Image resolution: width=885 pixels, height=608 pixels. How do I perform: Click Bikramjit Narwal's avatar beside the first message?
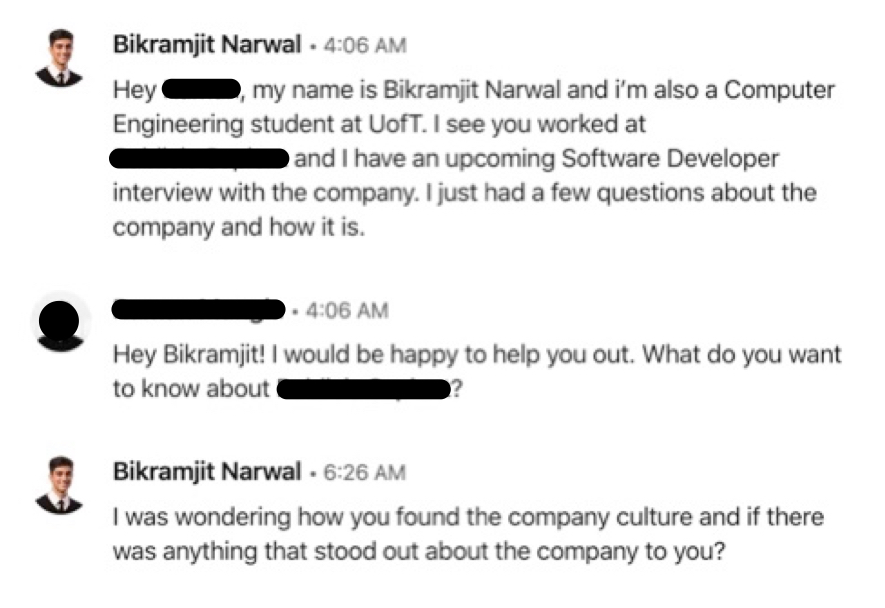click(59, 58)
